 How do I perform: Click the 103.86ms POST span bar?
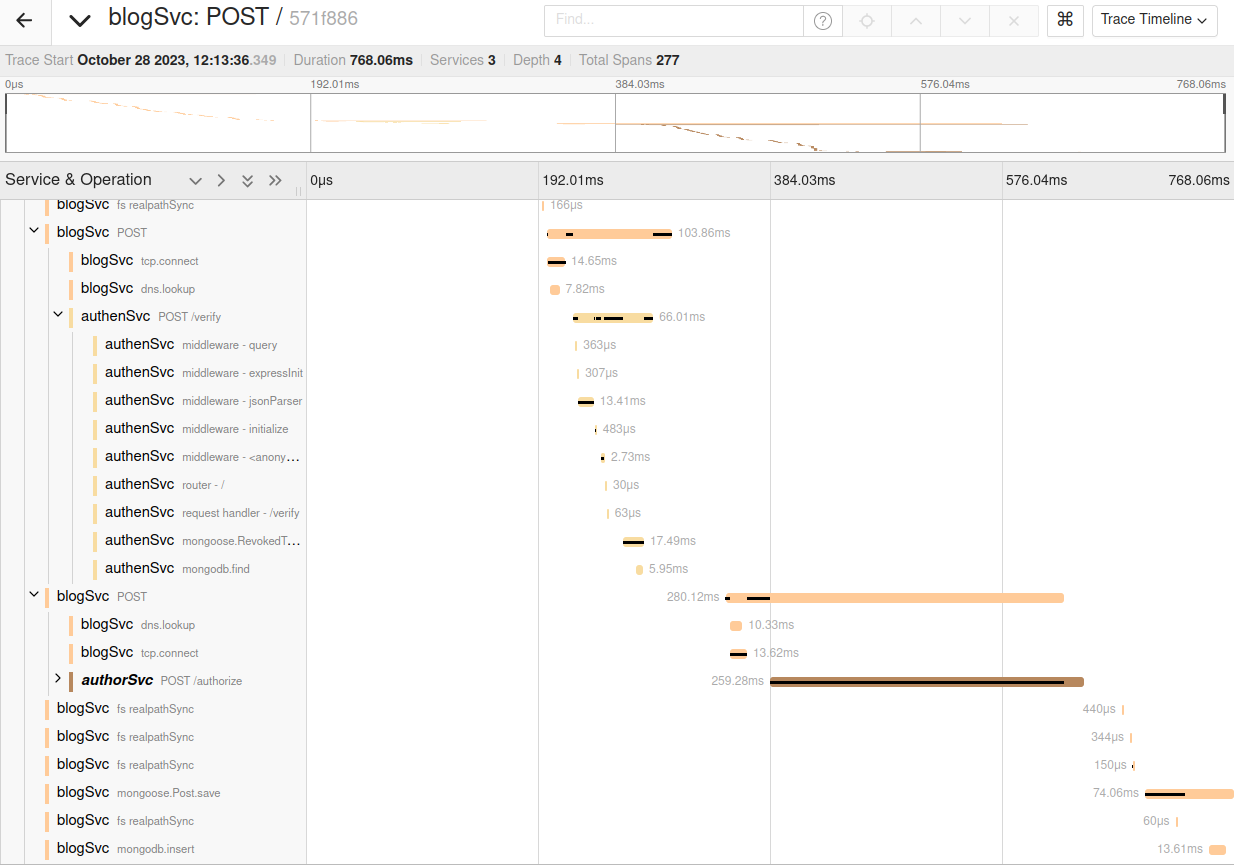tap(609, 233)
